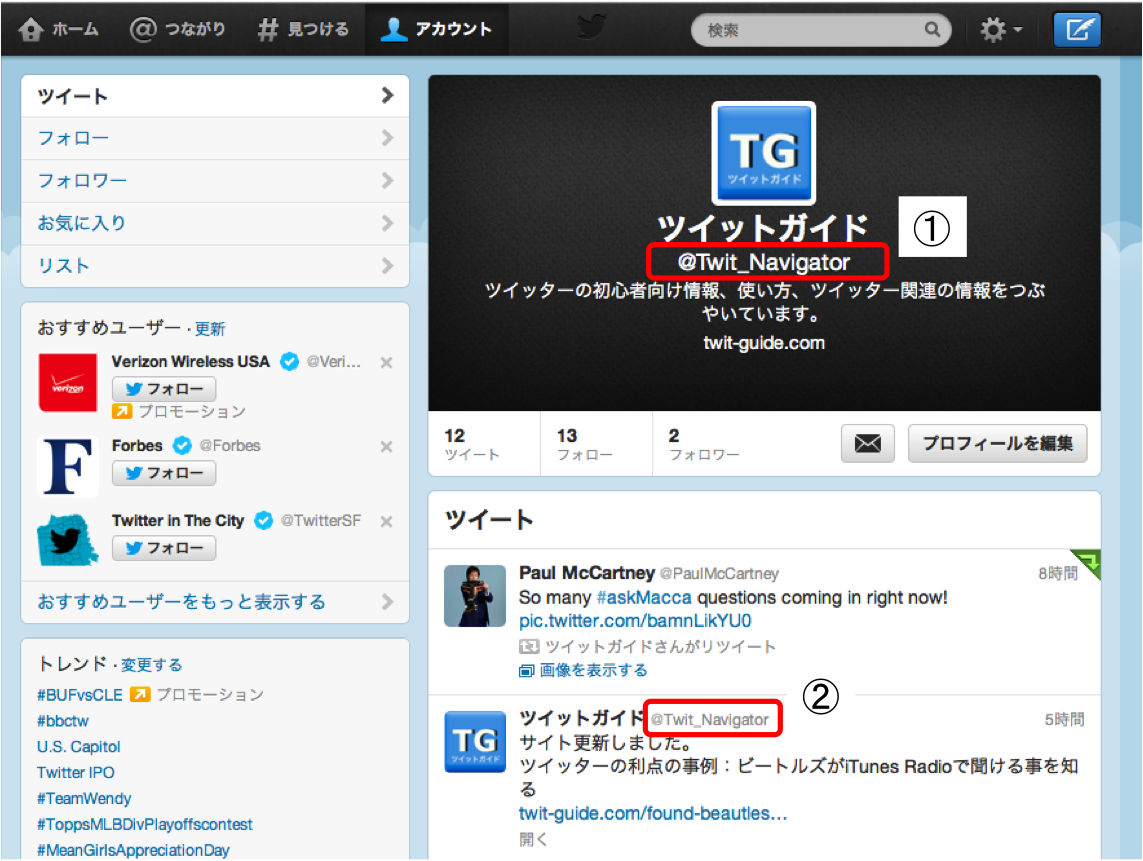
Task: Dismiss the Forbes suggestion
Action: pos(386,446)
